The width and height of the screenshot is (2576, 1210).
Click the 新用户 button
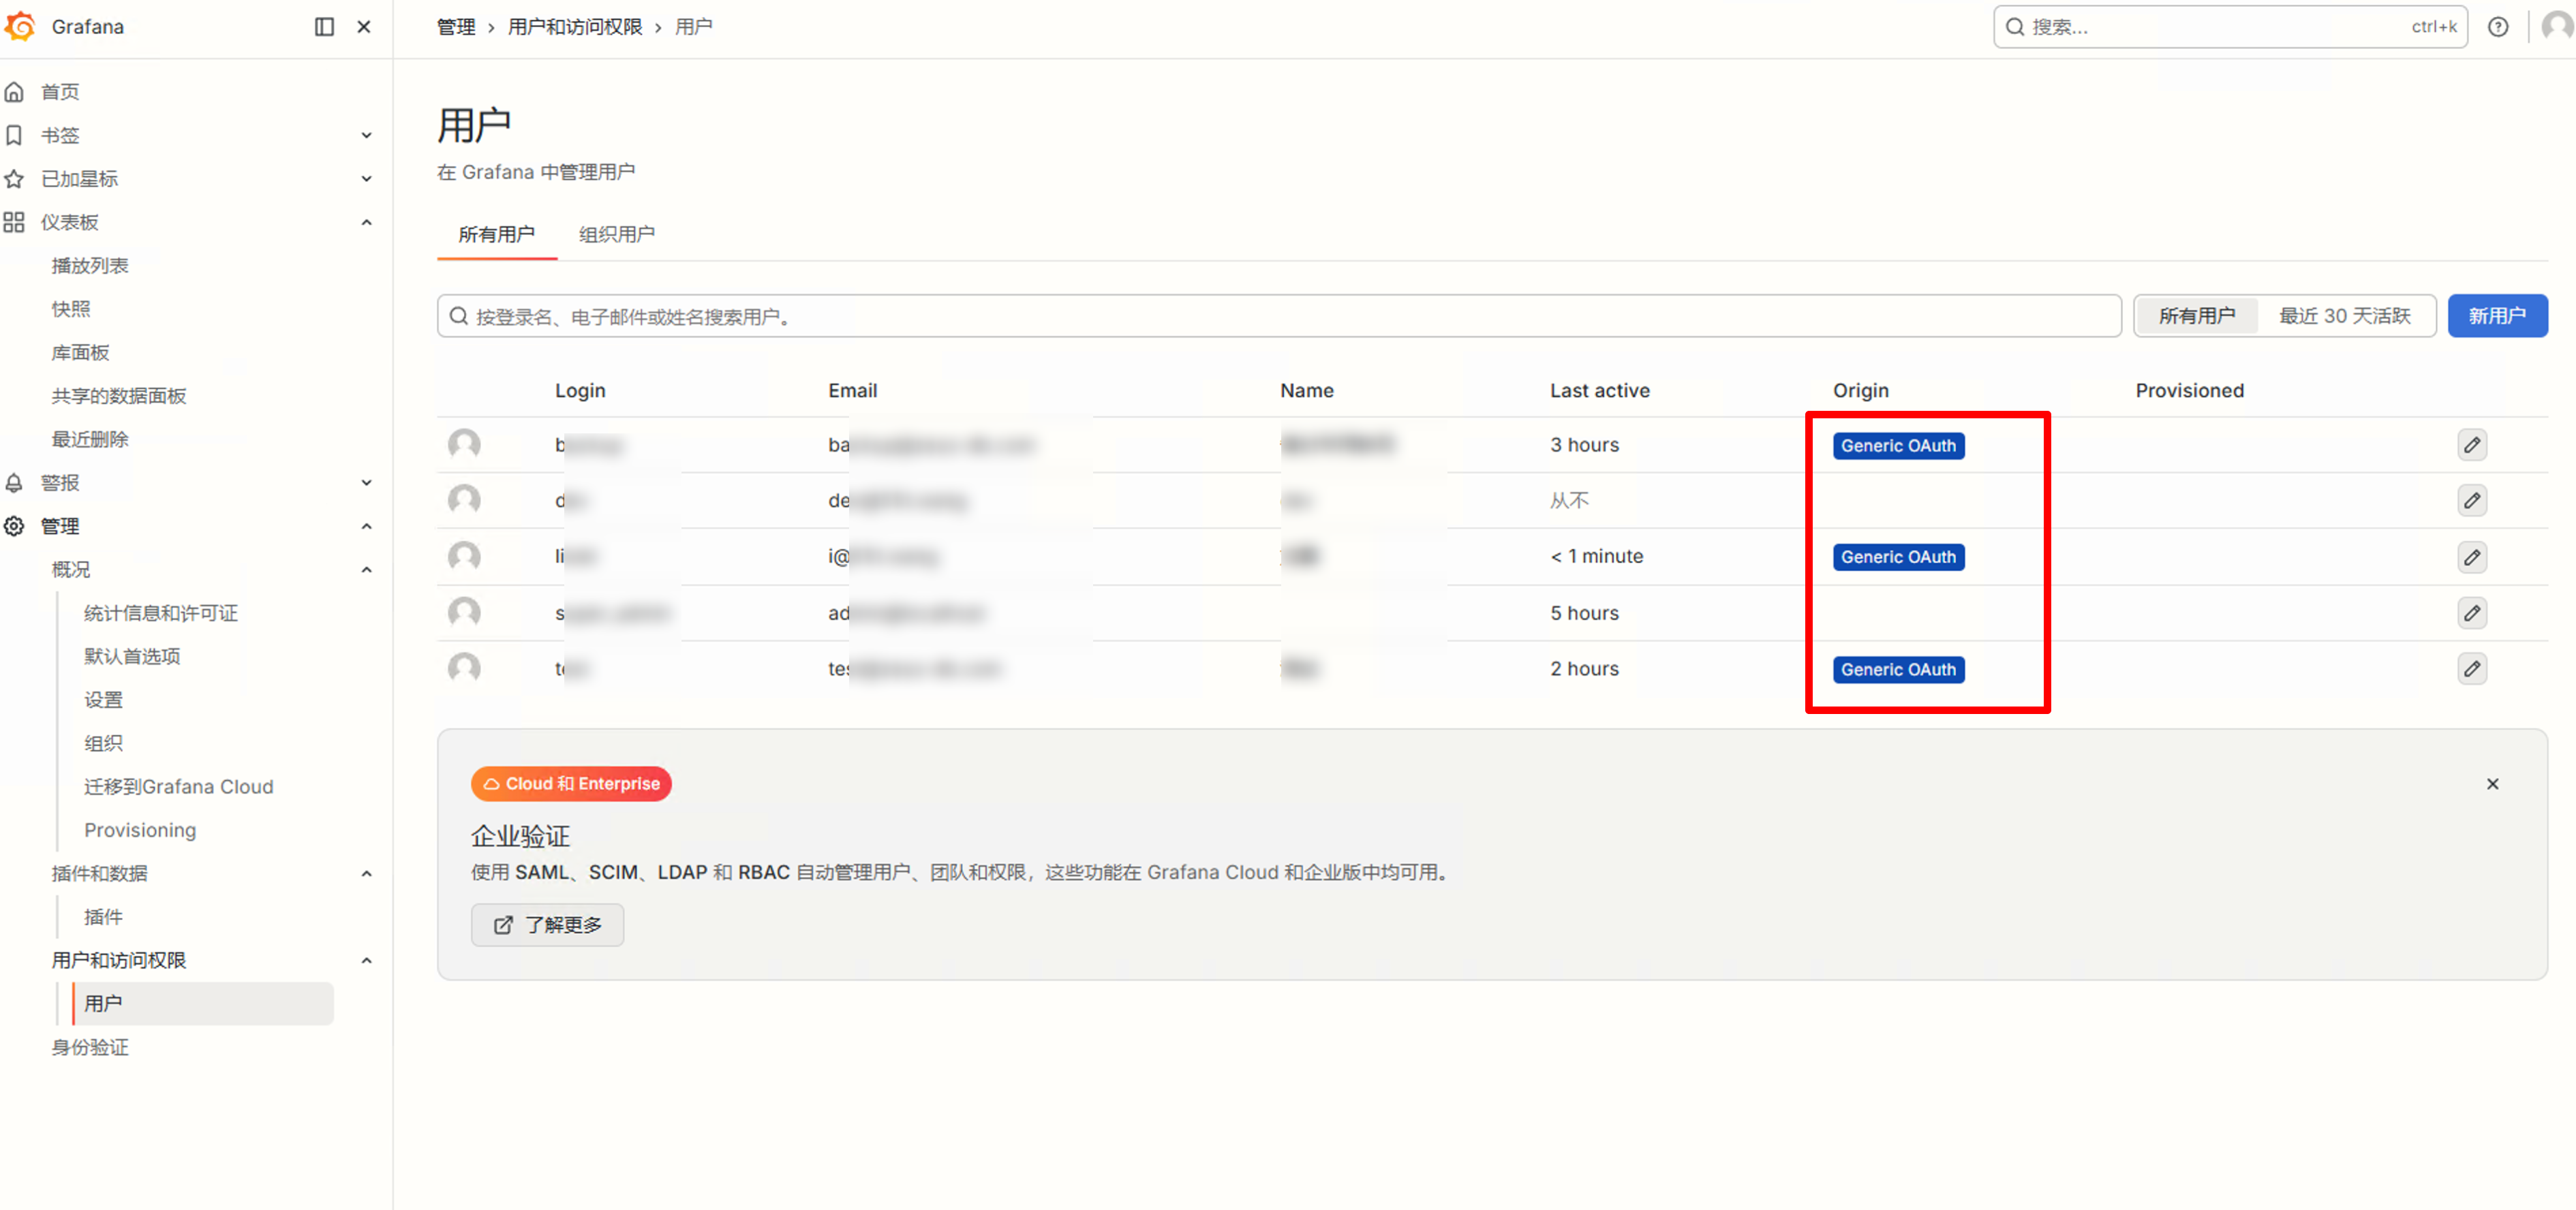(x=2497, y=316)
